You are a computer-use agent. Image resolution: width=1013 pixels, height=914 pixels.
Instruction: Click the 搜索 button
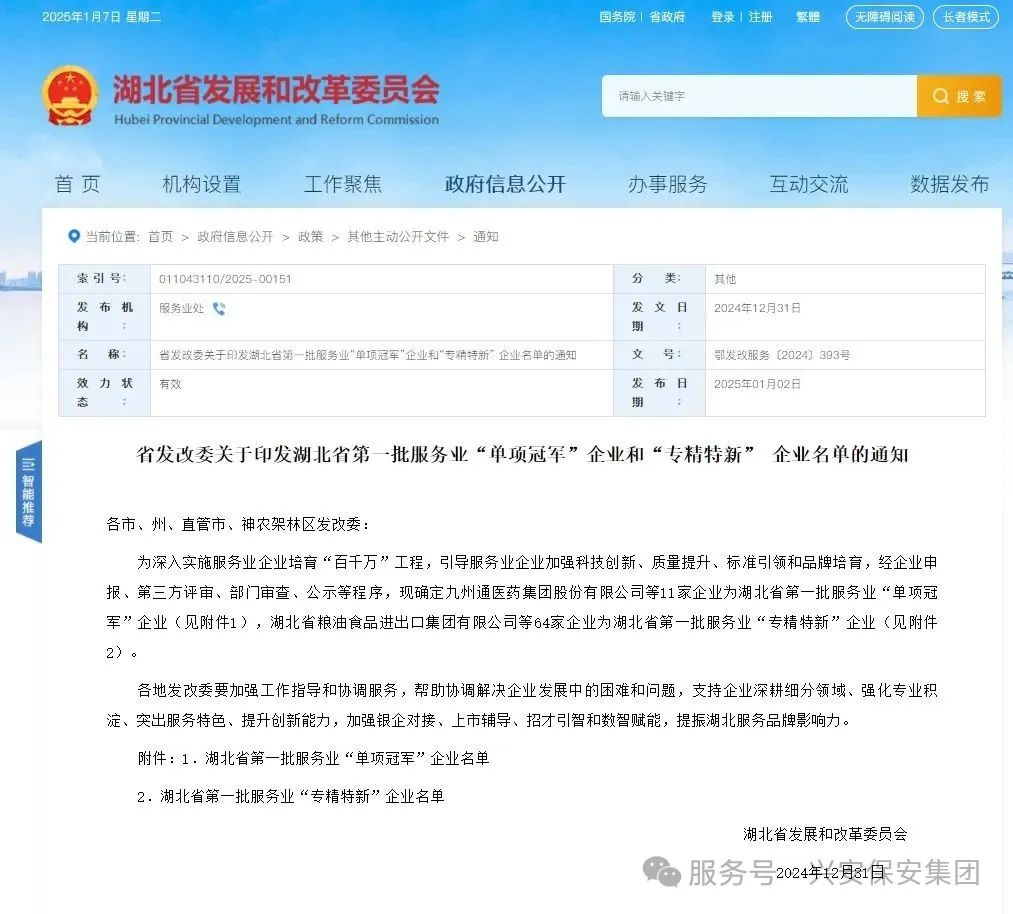point(959,96)
